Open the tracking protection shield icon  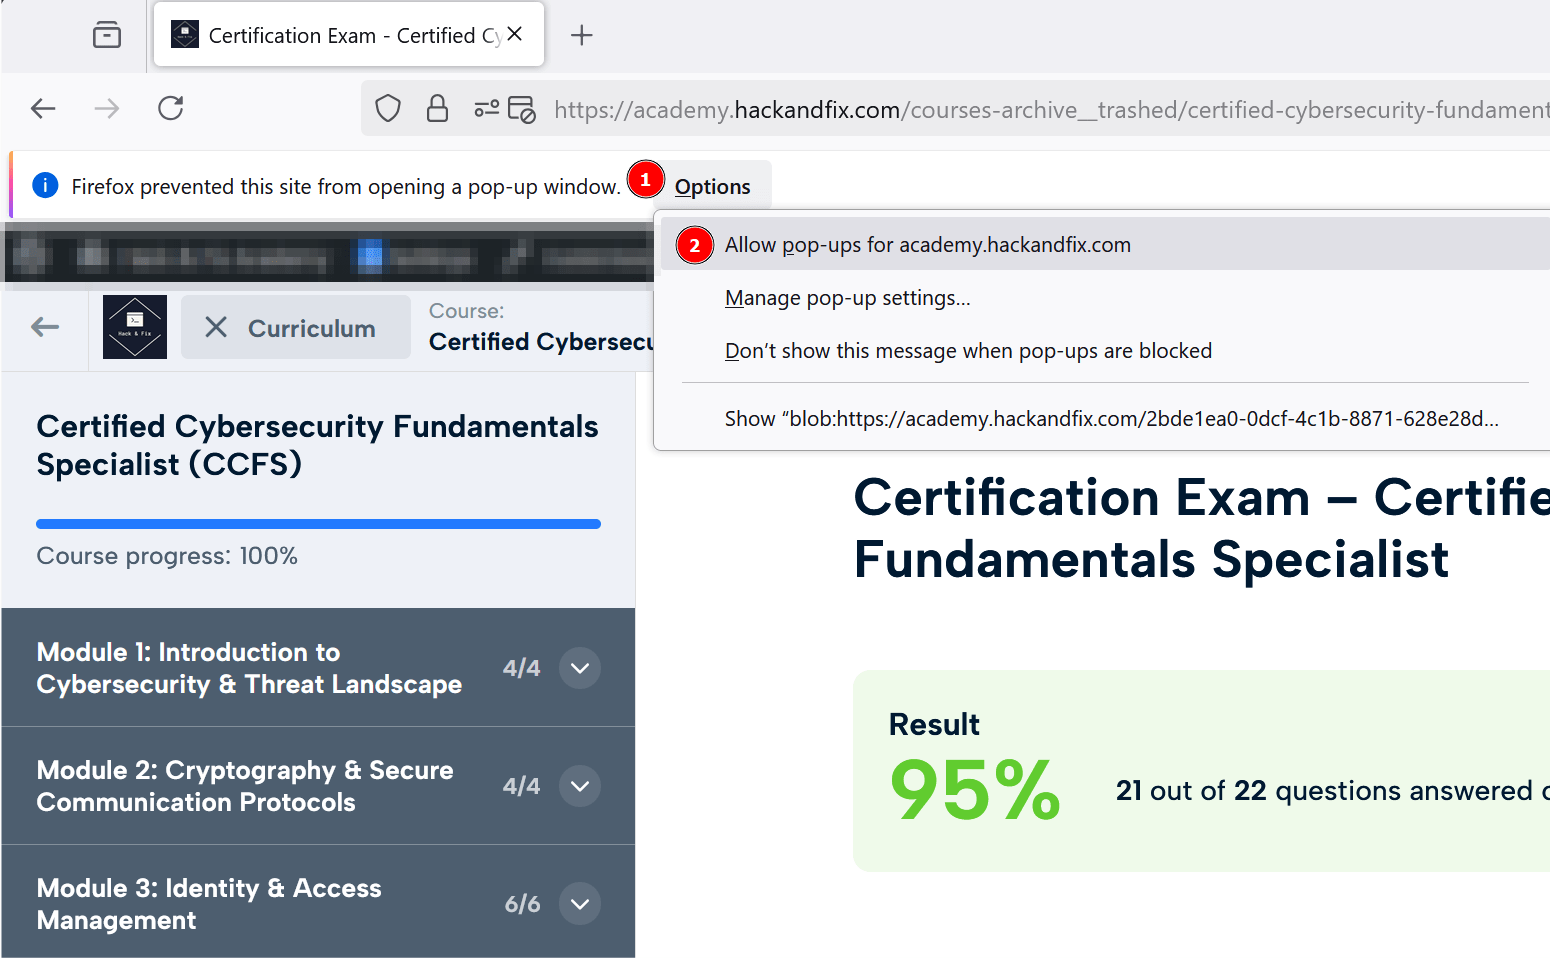click(x=388, y=108)
